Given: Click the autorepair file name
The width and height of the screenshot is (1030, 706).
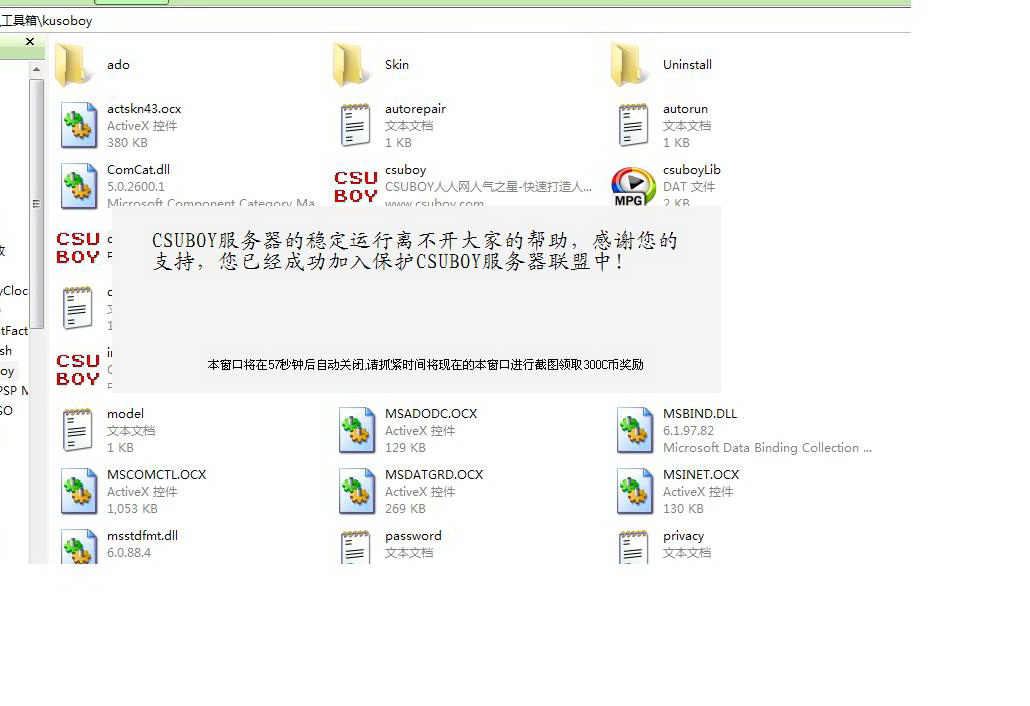Looking at the screenshot, I should [x=415, y=108].
